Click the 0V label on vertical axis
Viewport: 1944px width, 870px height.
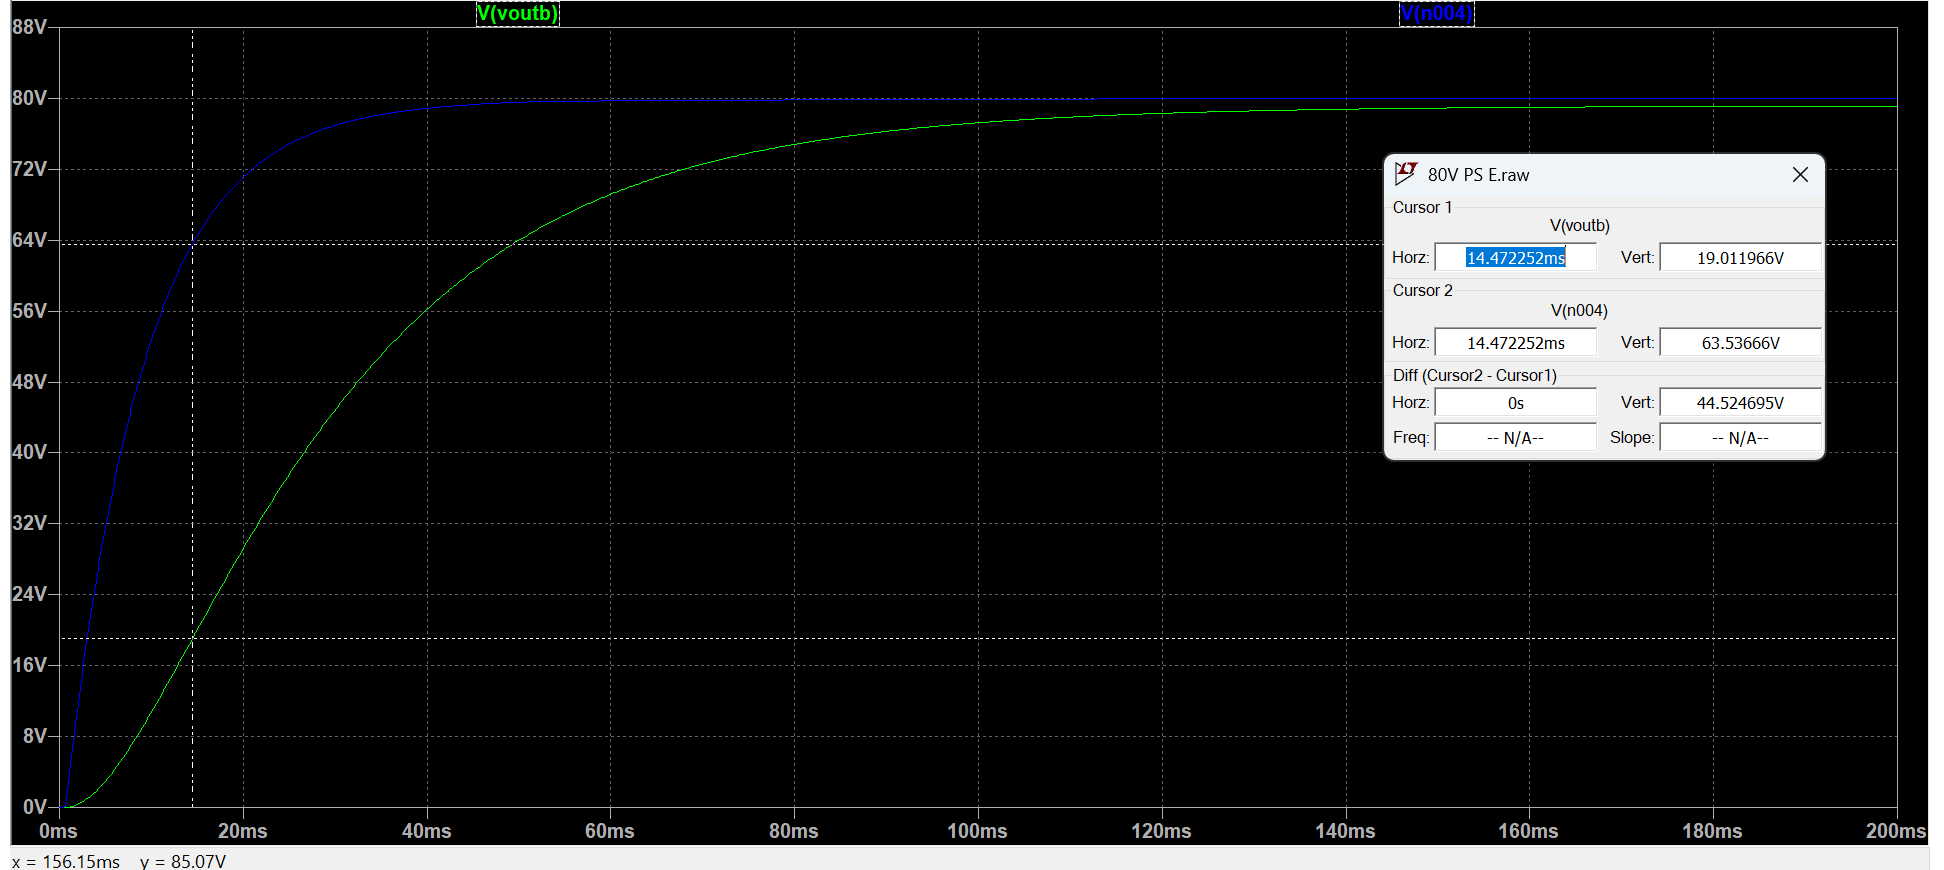pyautogui.click(x=35, y=807)
